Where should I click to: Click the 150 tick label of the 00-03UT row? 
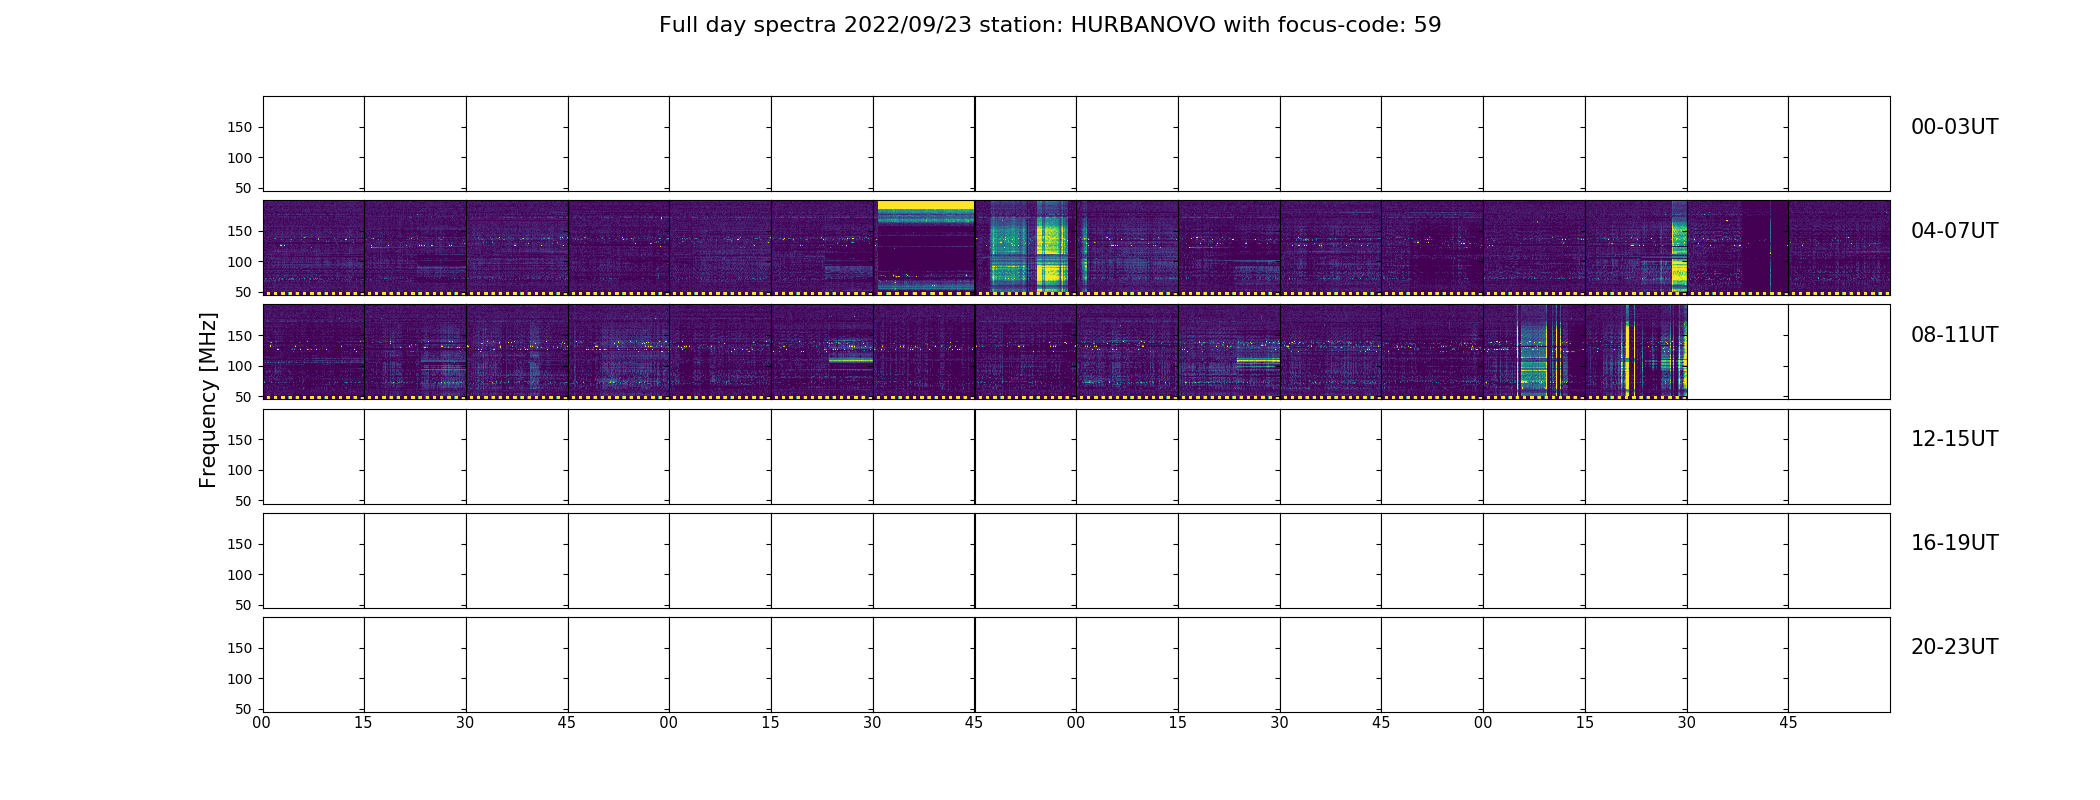(x=240, y=127)
